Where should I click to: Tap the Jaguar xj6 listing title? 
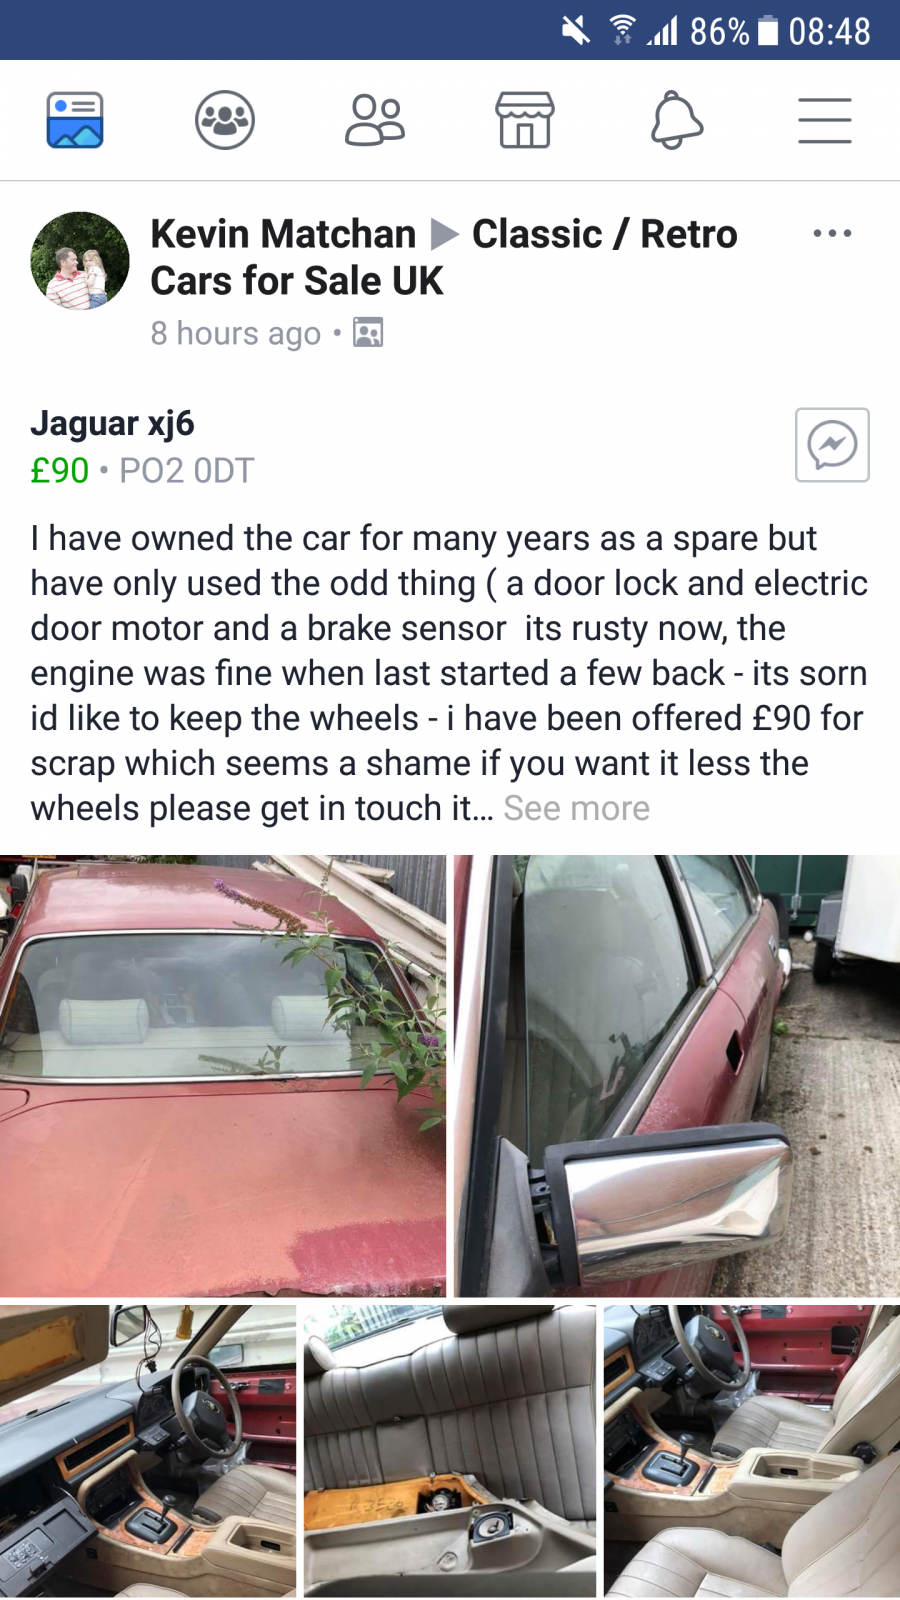pos(112,423)
